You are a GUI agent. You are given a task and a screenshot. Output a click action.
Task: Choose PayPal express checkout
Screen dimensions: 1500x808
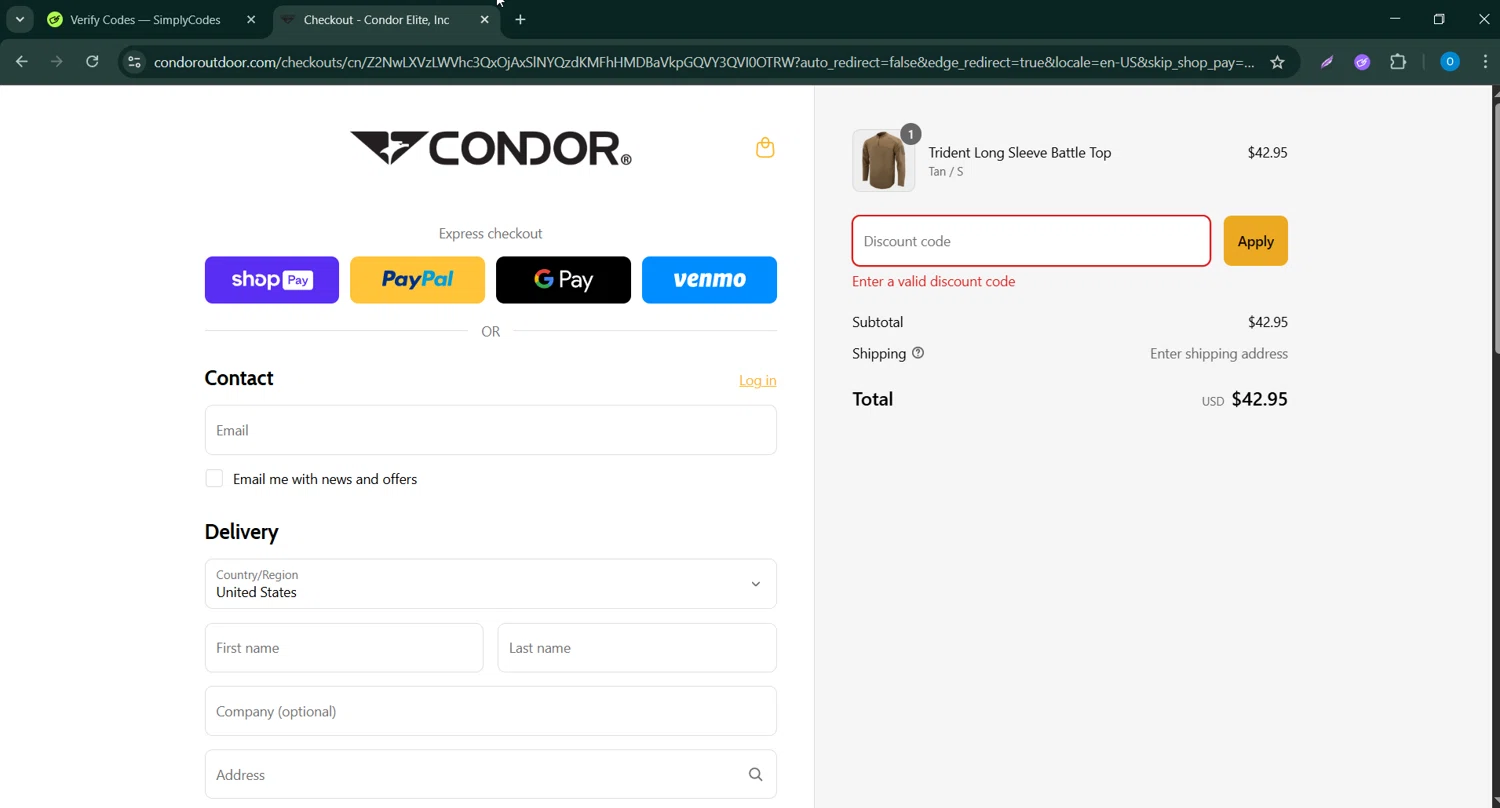point(417,280)
